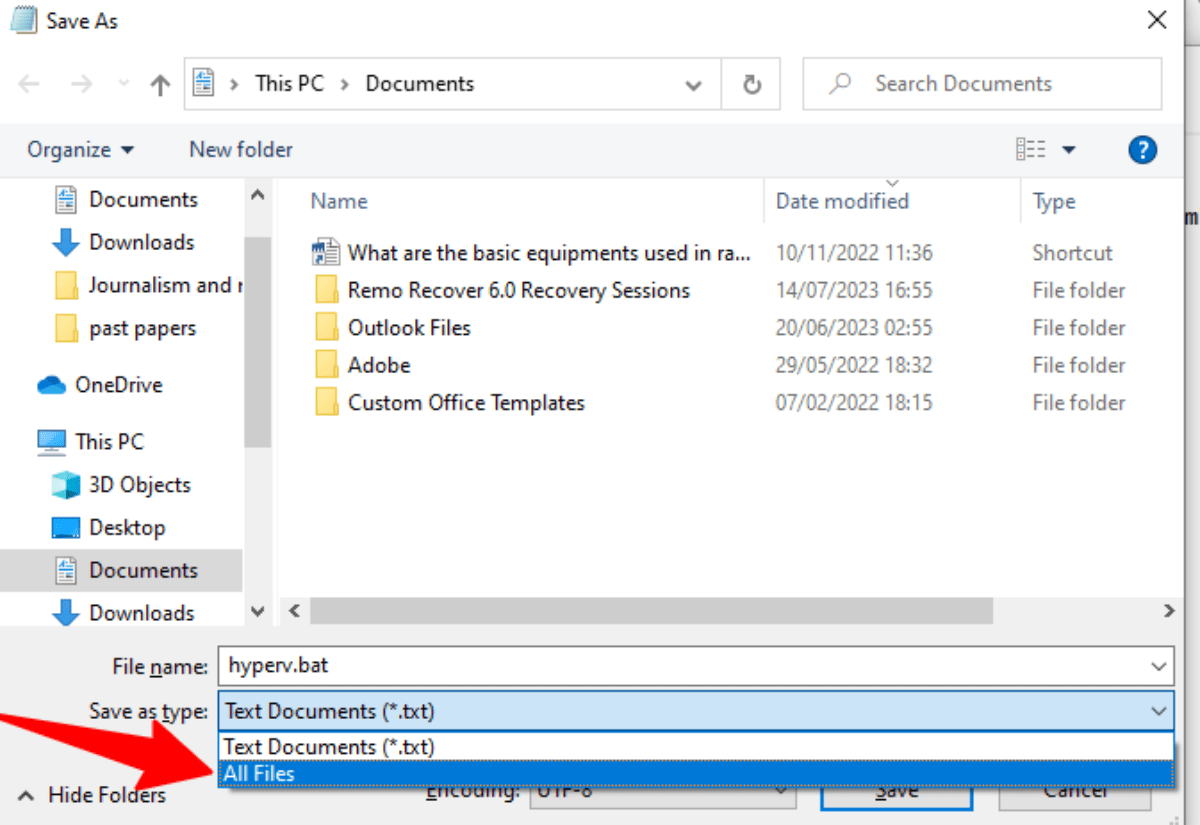The width and height of the screenshot is (1200, 825).
Task: Select Desktop in the navigation pane
Action: click(126, 528)
